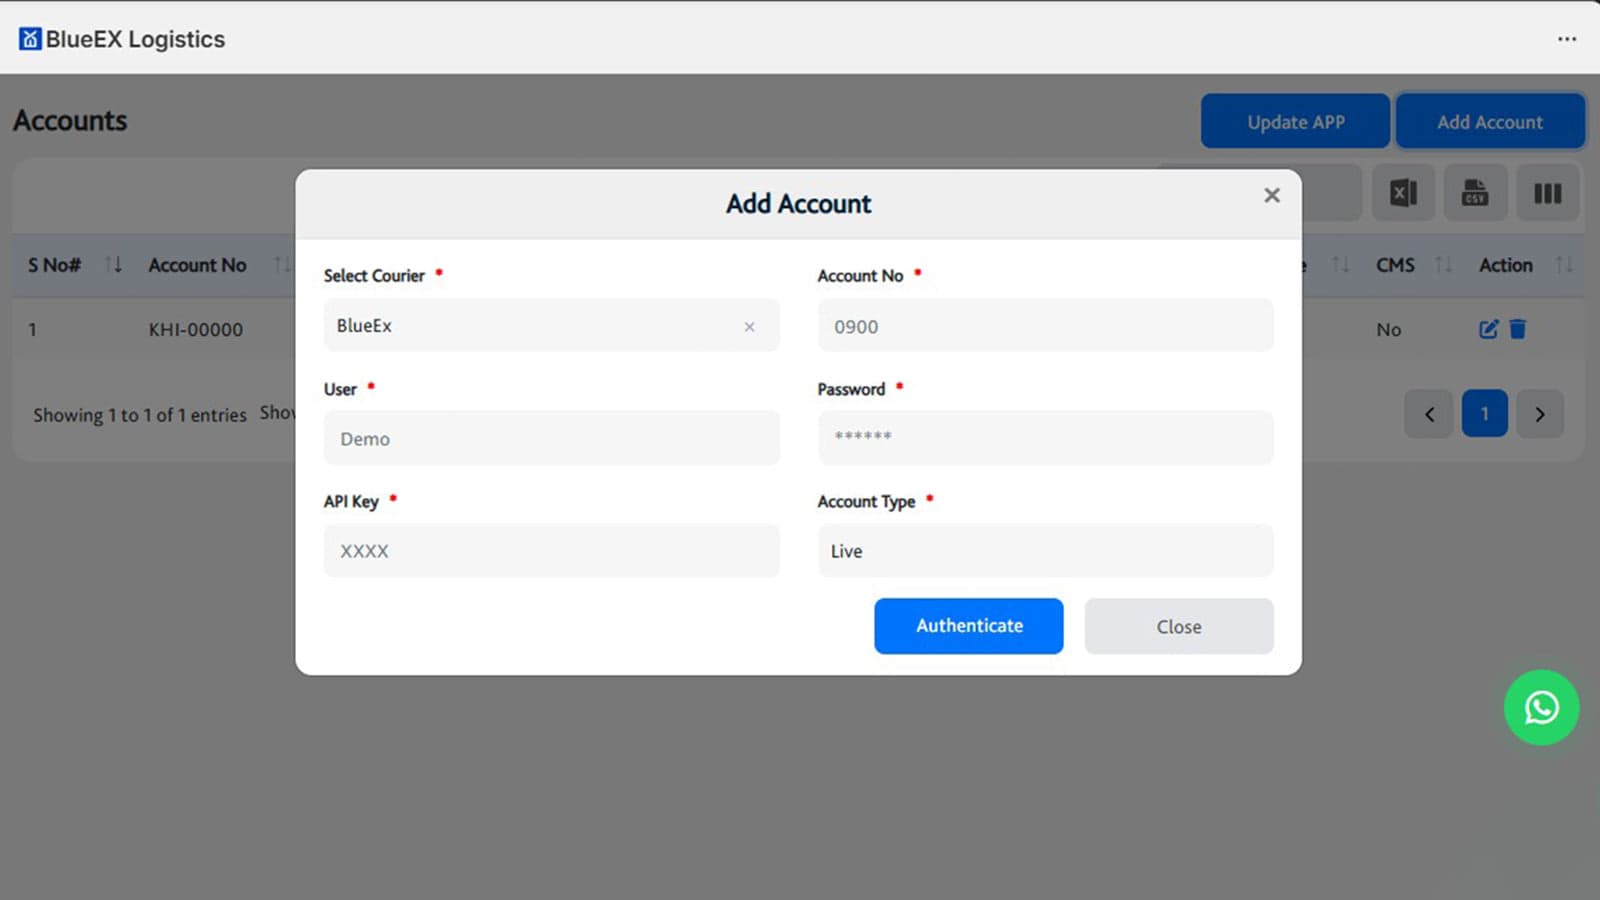Select page 1 in pagination
The width and height of the screenshot is (1600, 900).
pyautogui.click(x=1485, y=413)
